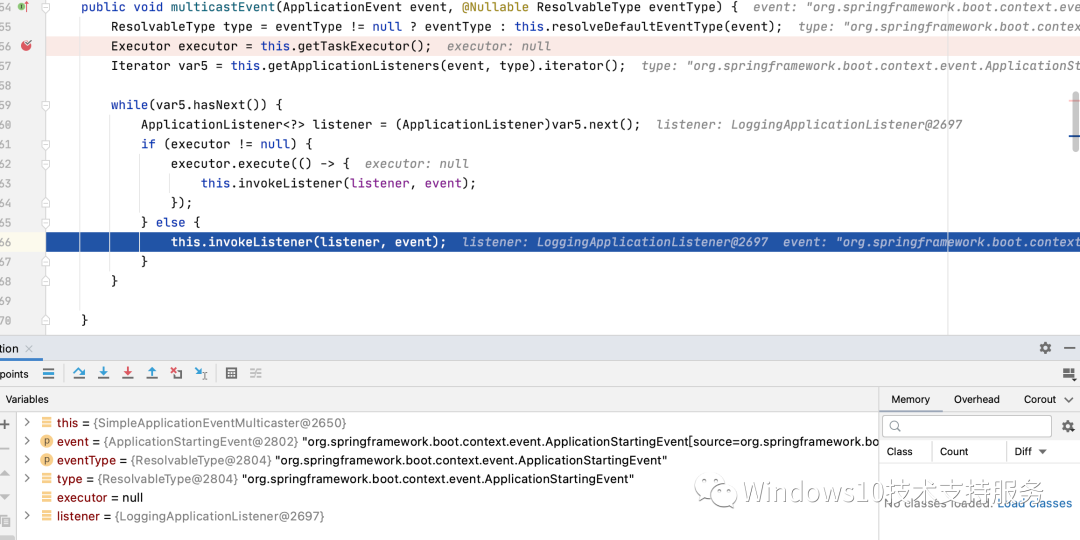The height and width of the screenshot is (540, 1080).
Task: Click 'getApplicationListeners' method call text
Action: point(350,66)
